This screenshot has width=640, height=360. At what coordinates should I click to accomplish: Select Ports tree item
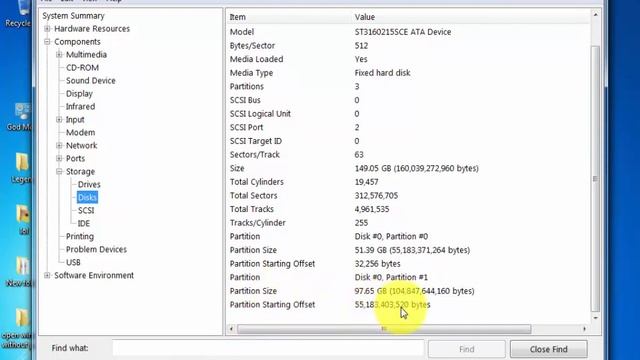[x=76, y=158]
